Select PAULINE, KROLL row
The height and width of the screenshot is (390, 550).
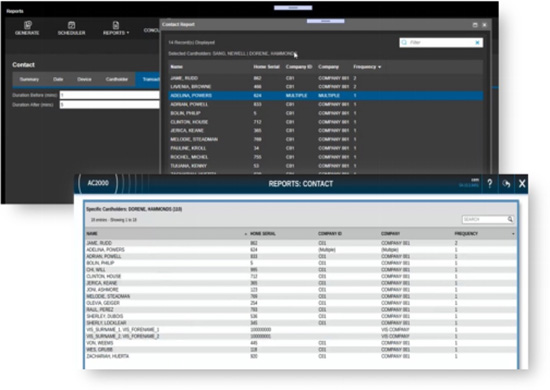point(326,148)
